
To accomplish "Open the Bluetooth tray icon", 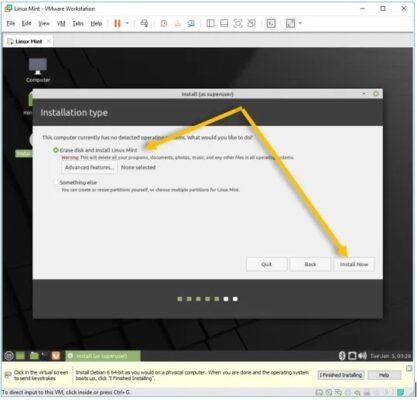I will (x=342, y=356).
